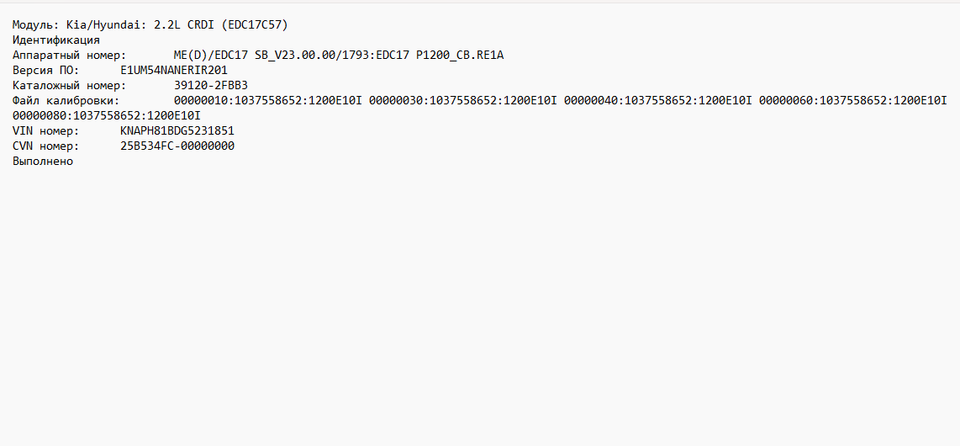960x446 pixels.
Task: Click the "Модуль:" label text
Action: 35,24
